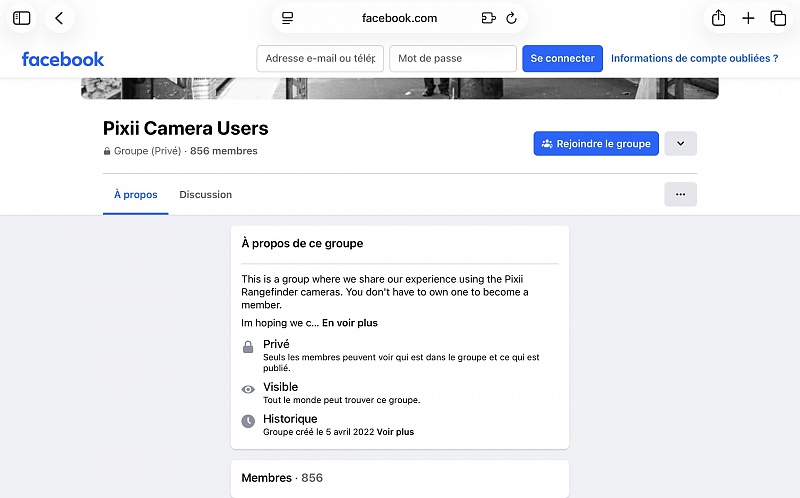The width and height of the screenshot is (800, 498).
Task: Open the Safari sidebar panel
Action: pyautogui.click(x=22, y=18)
